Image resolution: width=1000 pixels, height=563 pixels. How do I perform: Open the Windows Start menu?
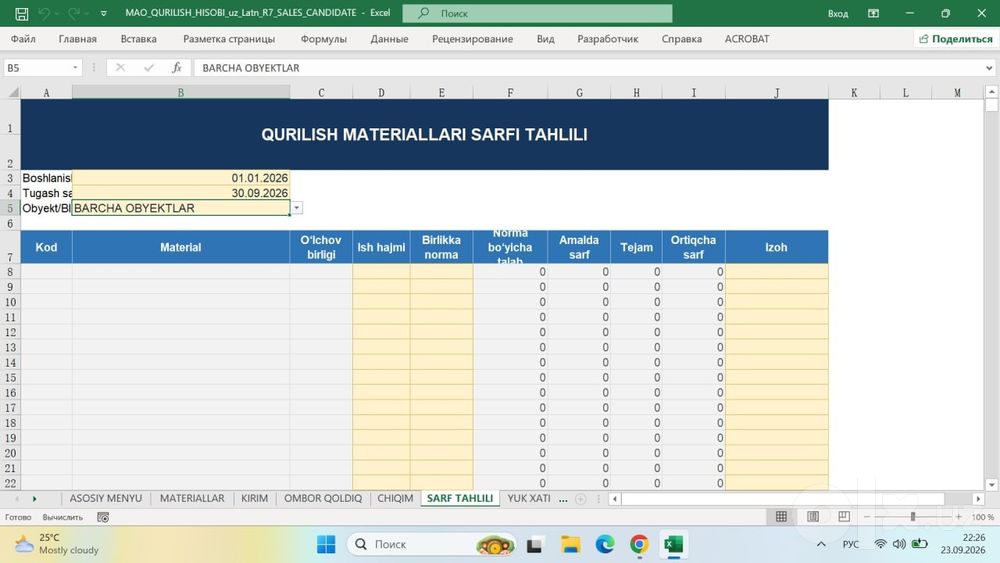(x=326, y=545)
